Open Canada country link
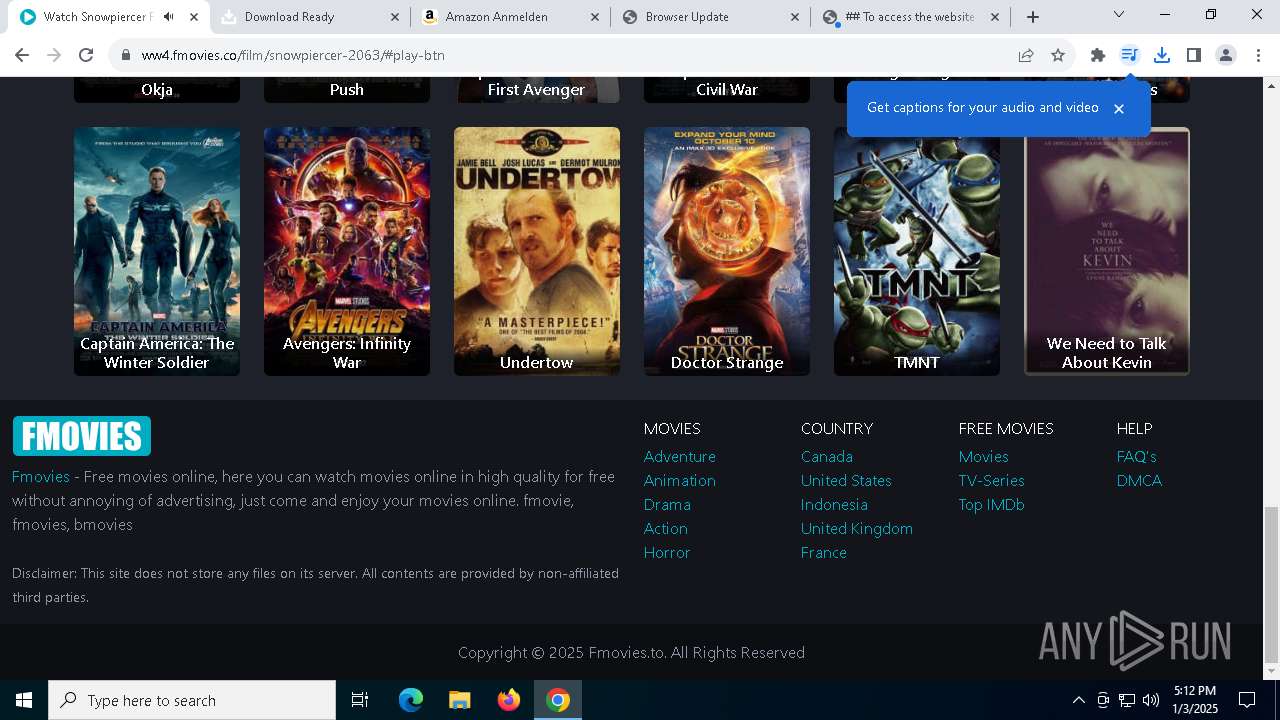The image size is (1280, 720). [x=827, y=456]
